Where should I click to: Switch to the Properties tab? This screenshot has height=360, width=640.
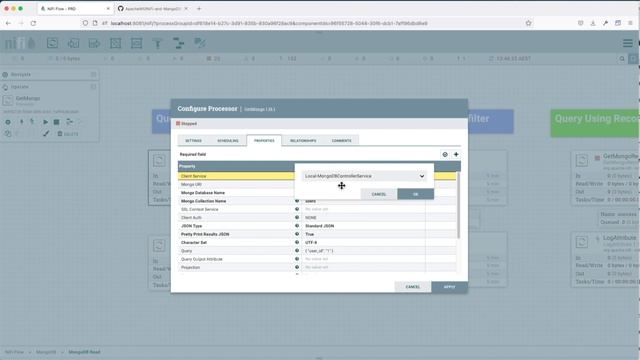pos(264,140)
